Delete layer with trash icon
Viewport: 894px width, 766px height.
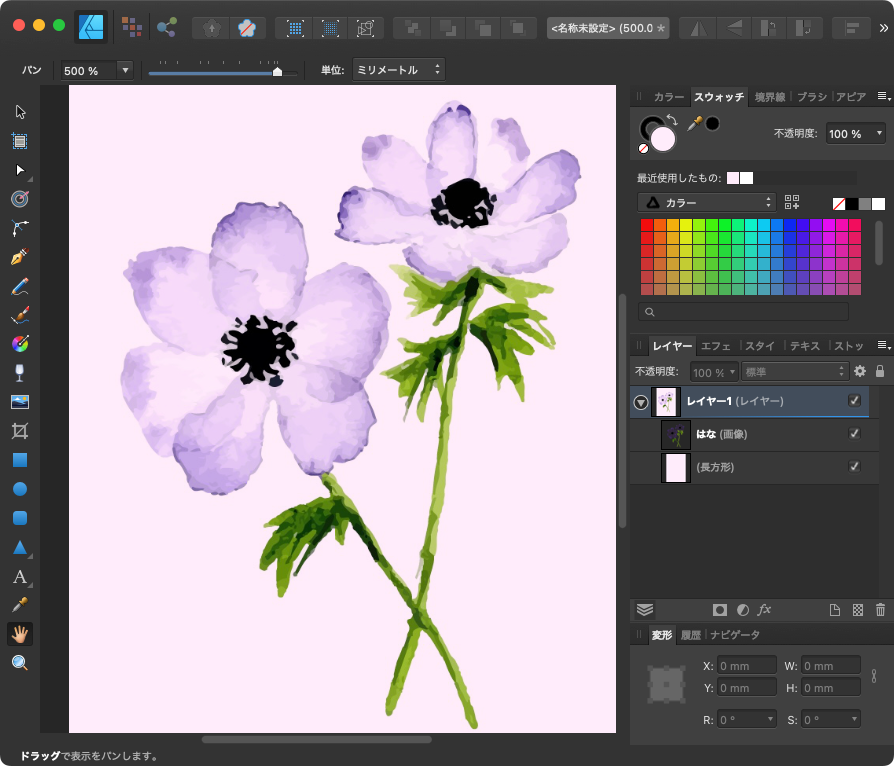(880, 609)
